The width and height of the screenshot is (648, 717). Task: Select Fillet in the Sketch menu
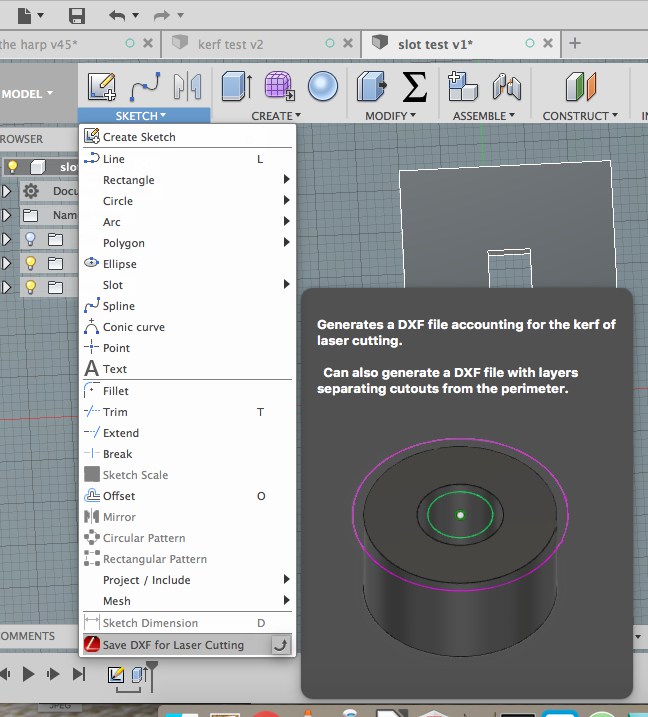coord(187,391)
